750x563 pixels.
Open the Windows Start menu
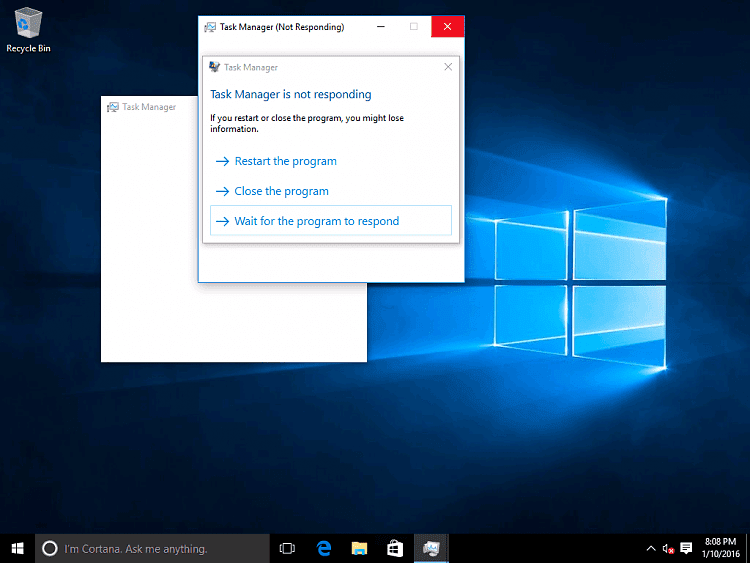[17, 549]
